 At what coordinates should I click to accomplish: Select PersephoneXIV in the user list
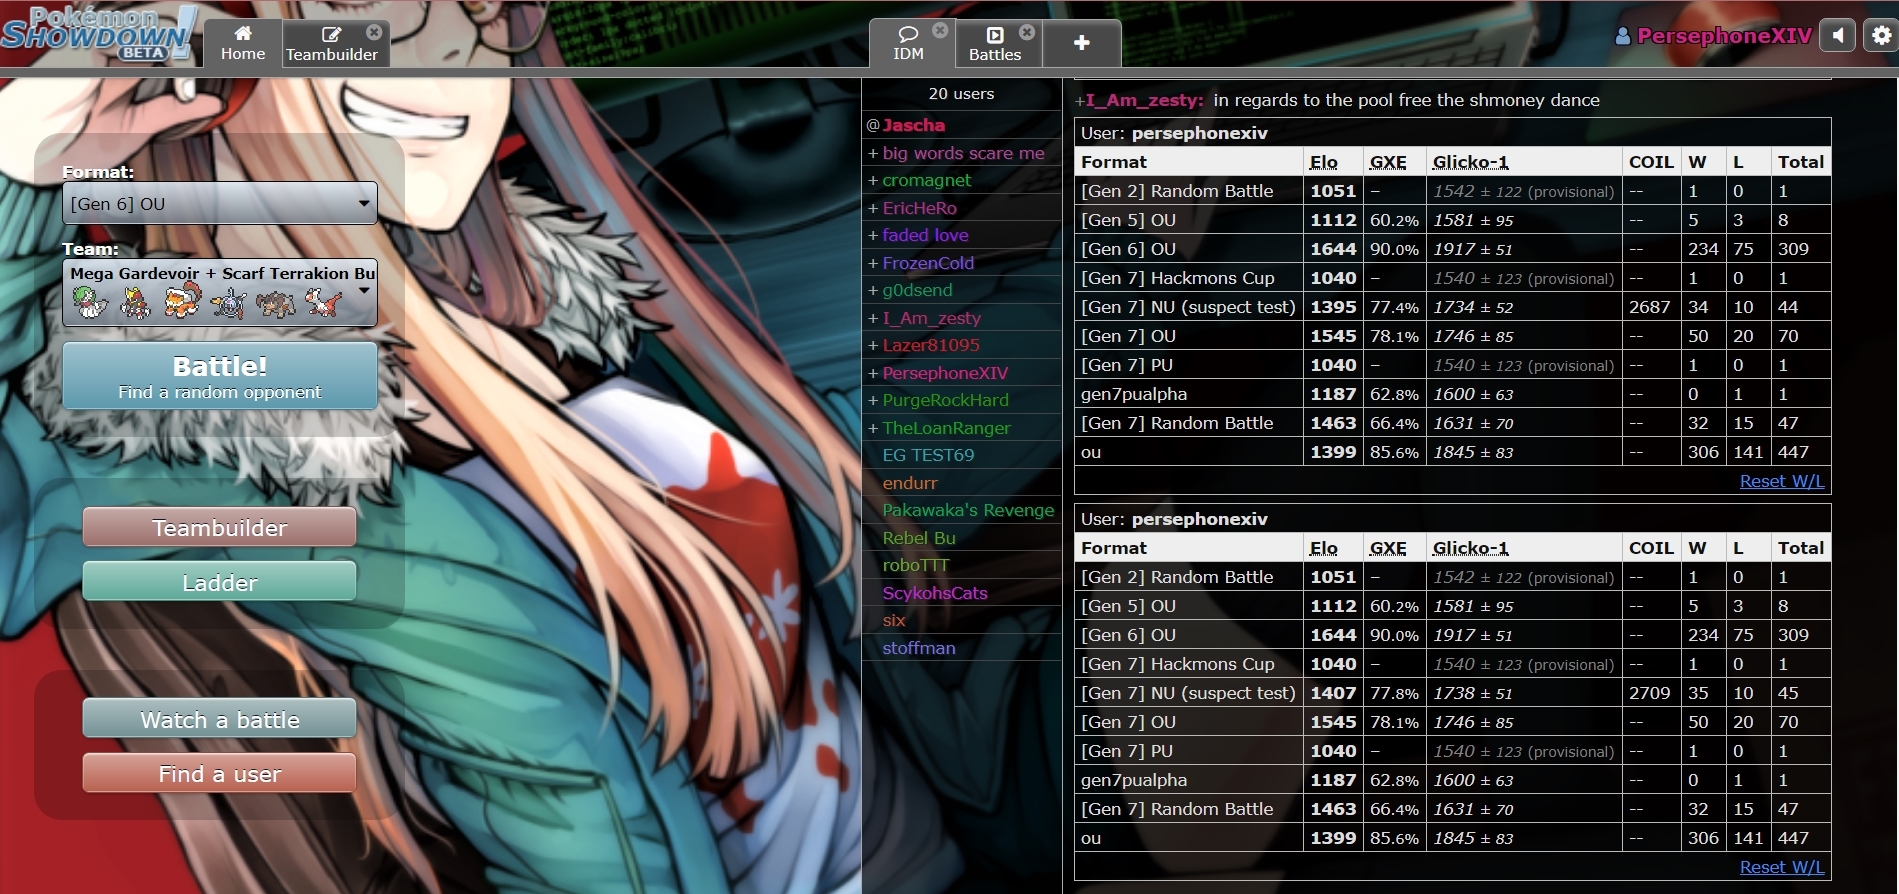[962, 373]
